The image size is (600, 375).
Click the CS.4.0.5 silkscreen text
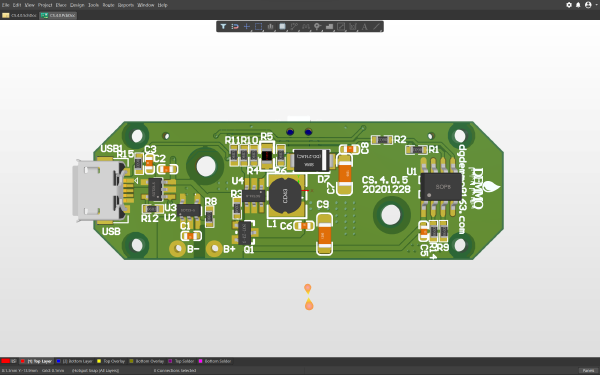tap(385, 180)
